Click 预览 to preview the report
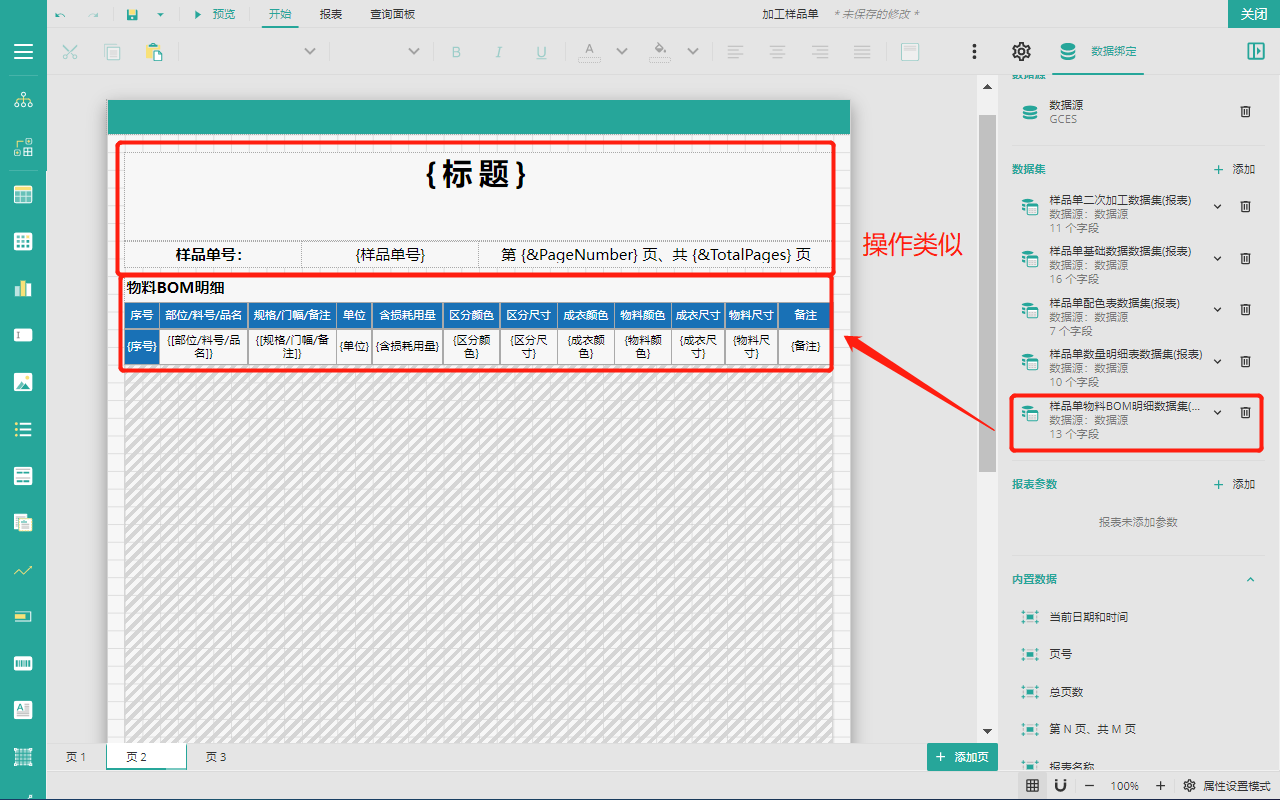The image size is (1280, 800). point(215,14)
